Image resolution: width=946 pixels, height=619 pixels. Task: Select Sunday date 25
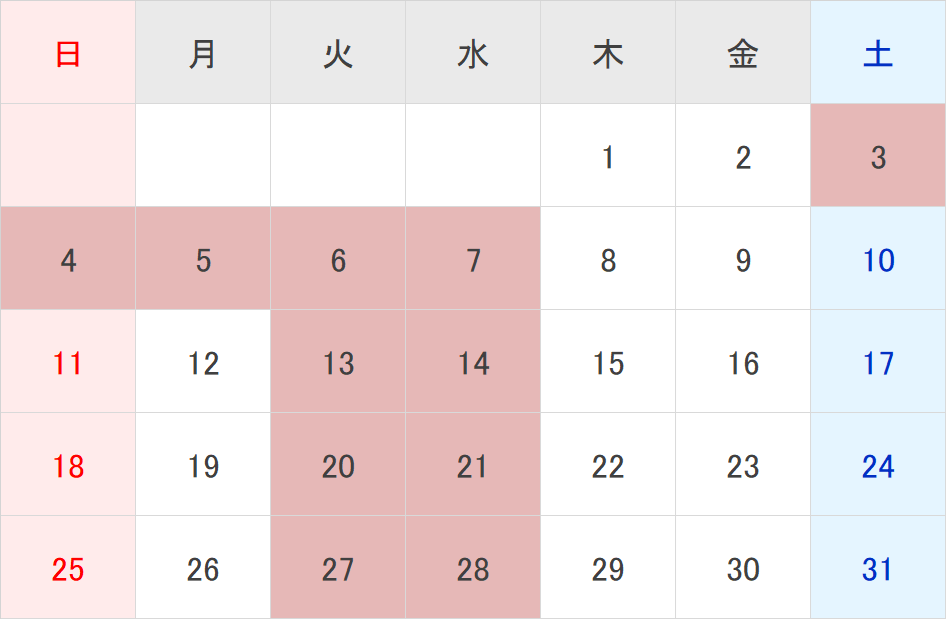click(68, 568)
